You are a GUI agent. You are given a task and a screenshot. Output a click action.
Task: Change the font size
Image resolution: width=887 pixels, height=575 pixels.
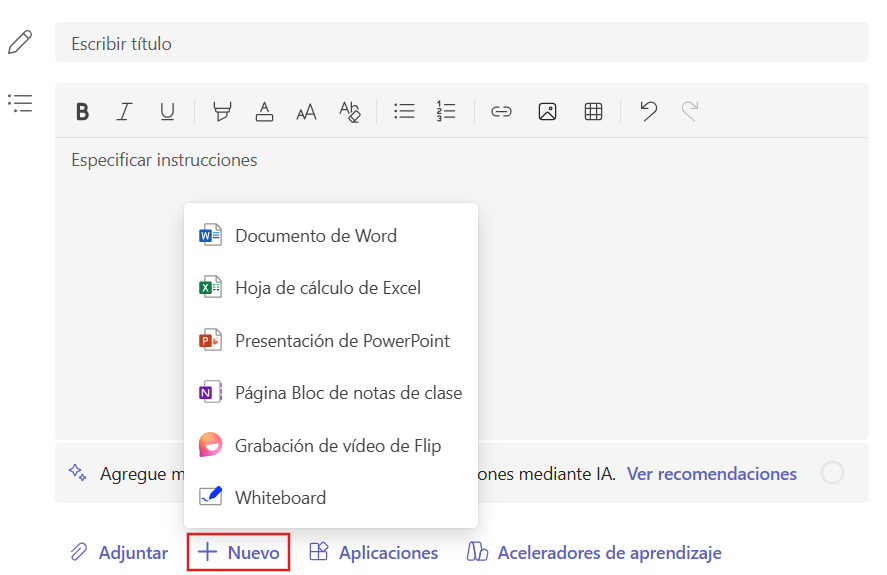tap(306, 112)
